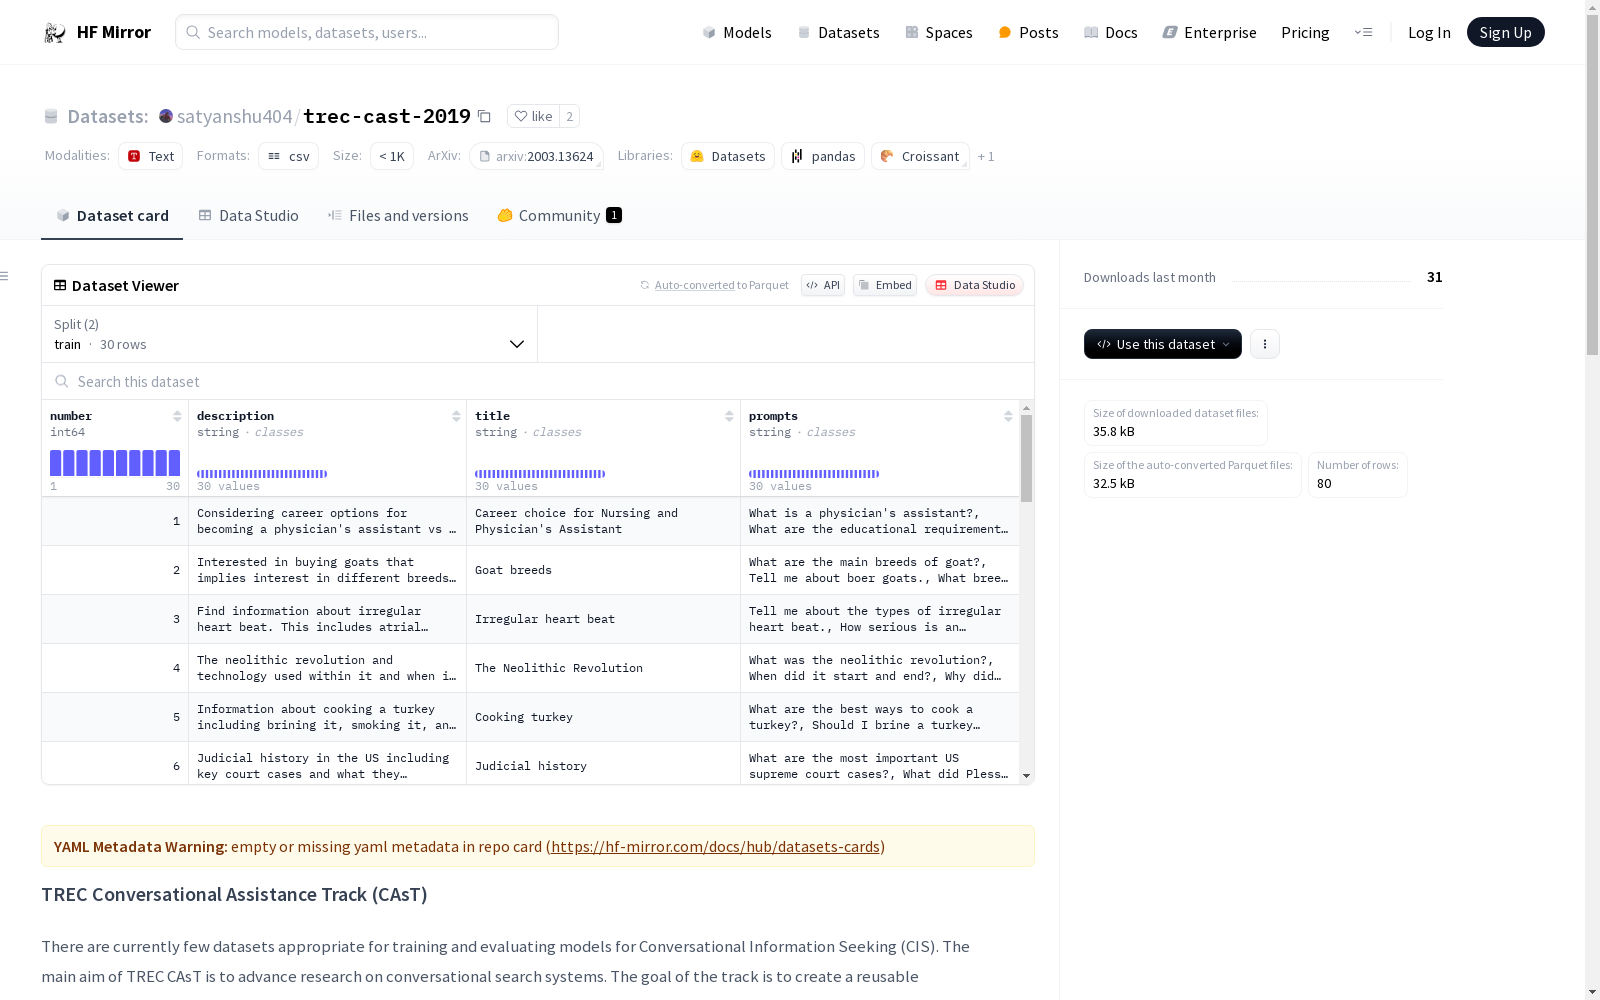Click the dataset viewer vertical scrollbar

1027,458
